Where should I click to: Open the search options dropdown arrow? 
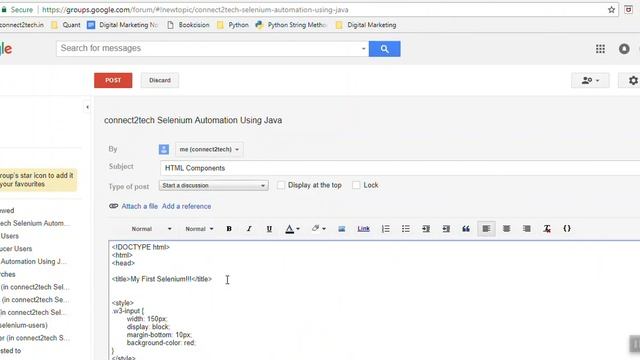[363, 49]
